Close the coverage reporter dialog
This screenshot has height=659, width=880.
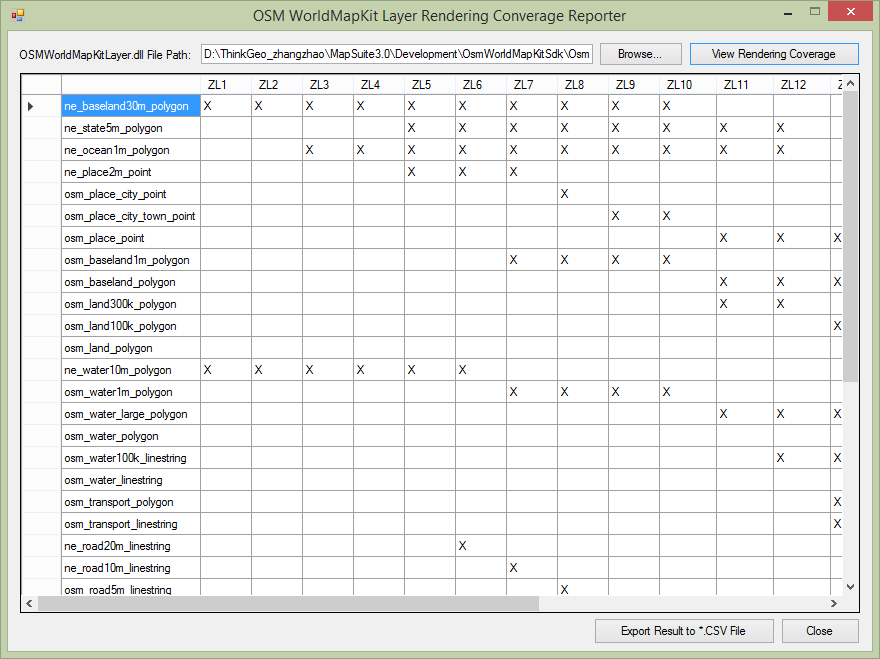[x=820, y=631]
